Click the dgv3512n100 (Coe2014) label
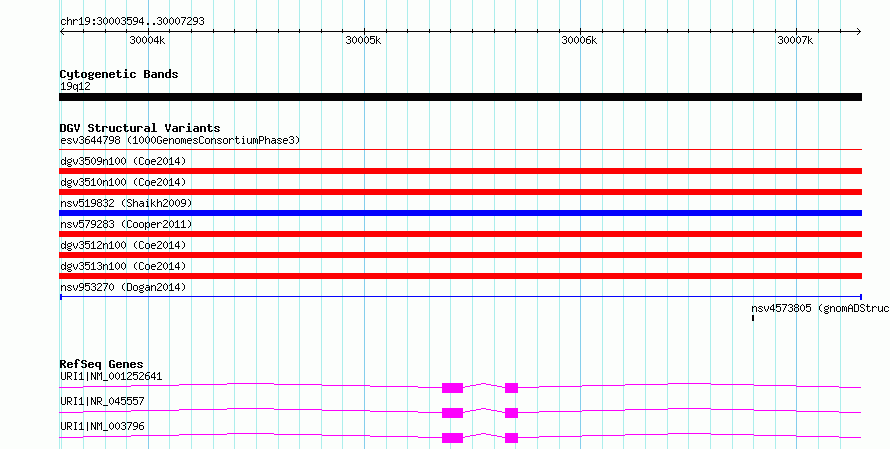This screenshot has width=890, height=449. tap(123, 245)
